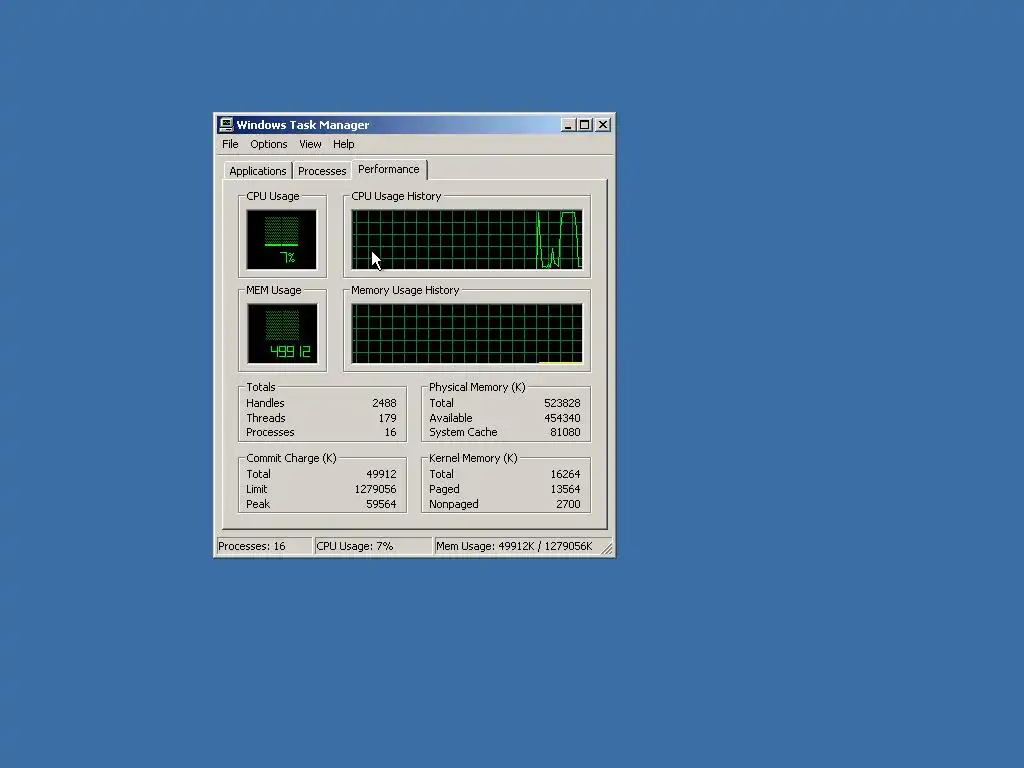
Task: Click the MEM Usage gauge showing 49912
Action: click(x=282, y=333)
